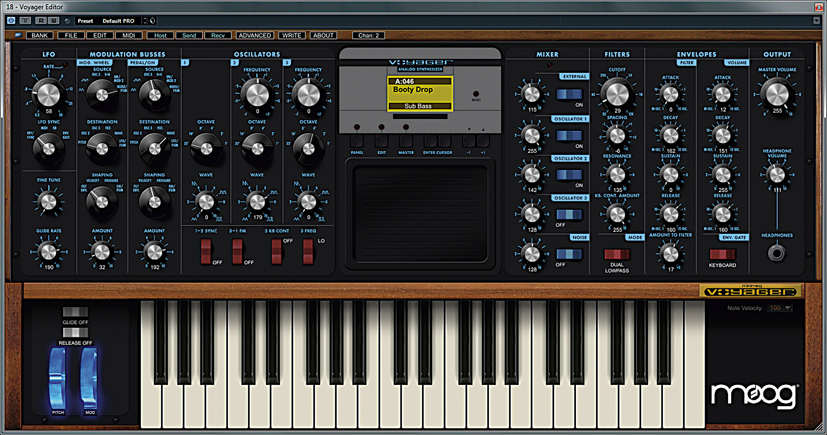Click the PITCH wheel
The height and width of the screenshot is (435, 827).
(x=57, y=378)
